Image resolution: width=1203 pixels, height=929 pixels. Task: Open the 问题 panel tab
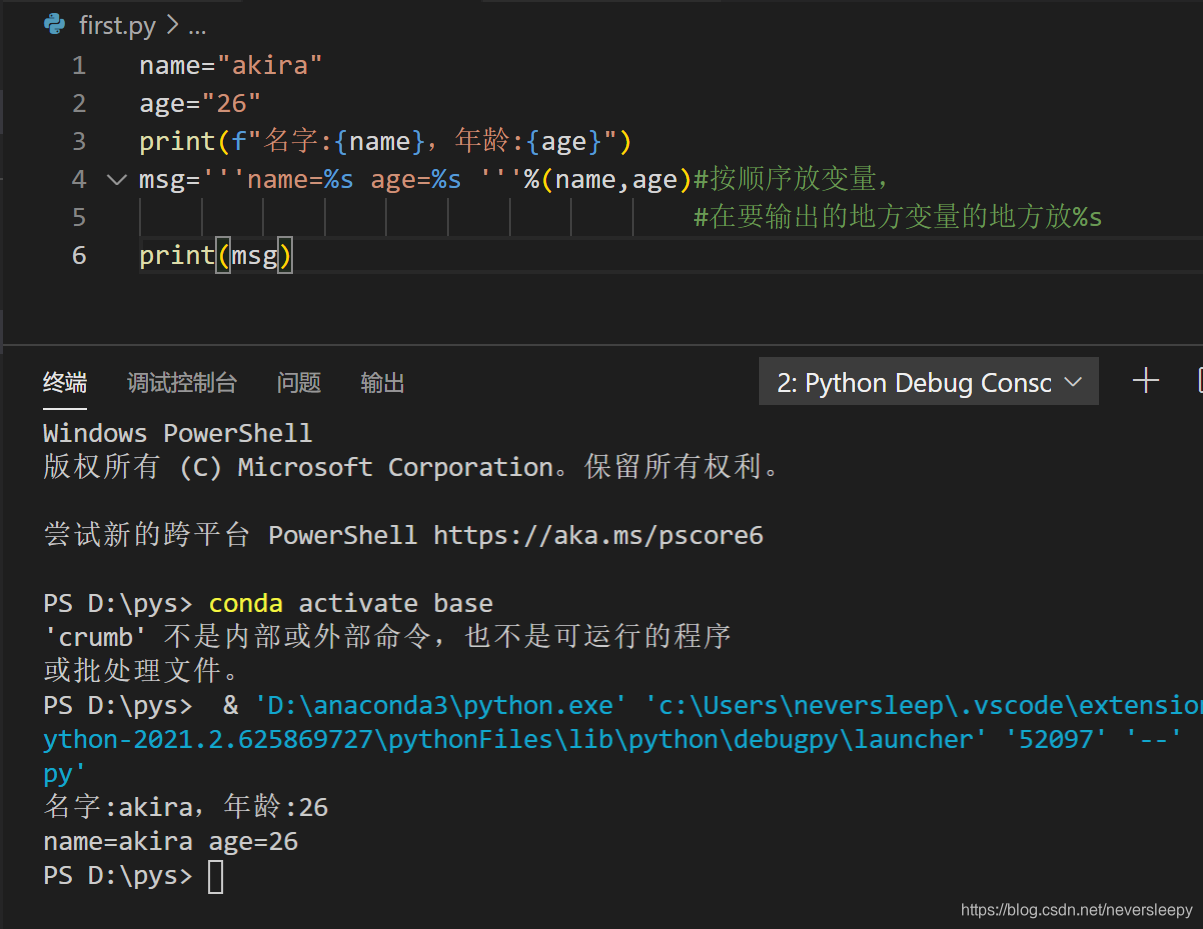(298, 382)
